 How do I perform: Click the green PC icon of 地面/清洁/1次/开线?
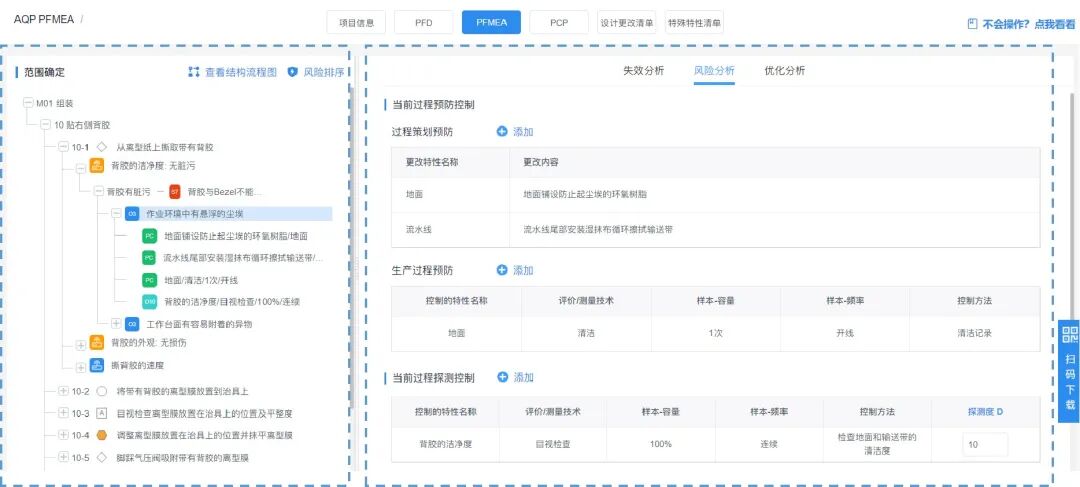(149, 280)
